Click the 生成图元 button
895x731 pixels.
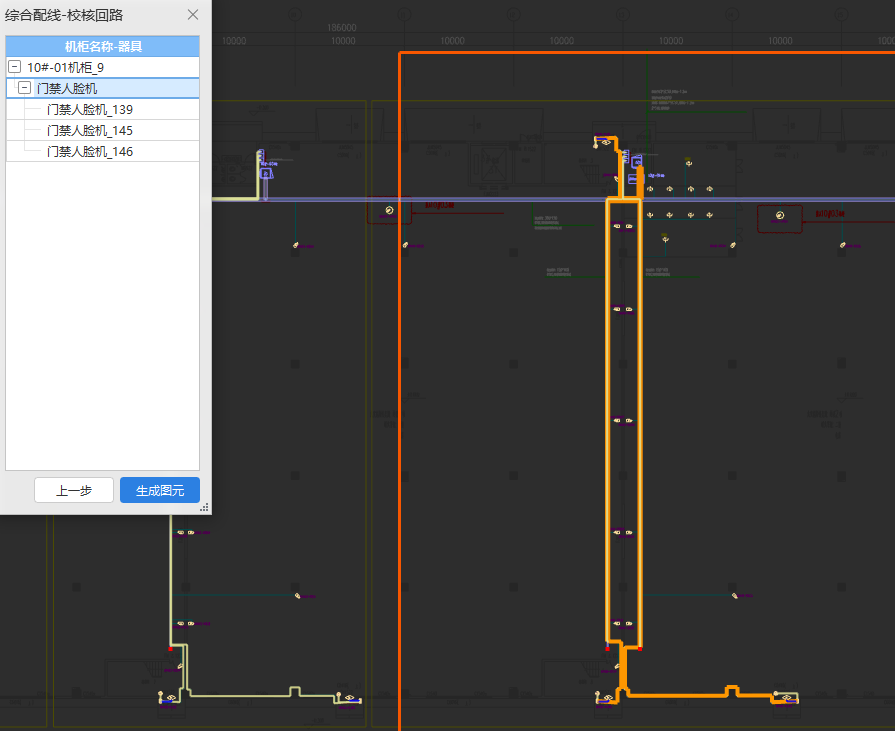[160, 490]
